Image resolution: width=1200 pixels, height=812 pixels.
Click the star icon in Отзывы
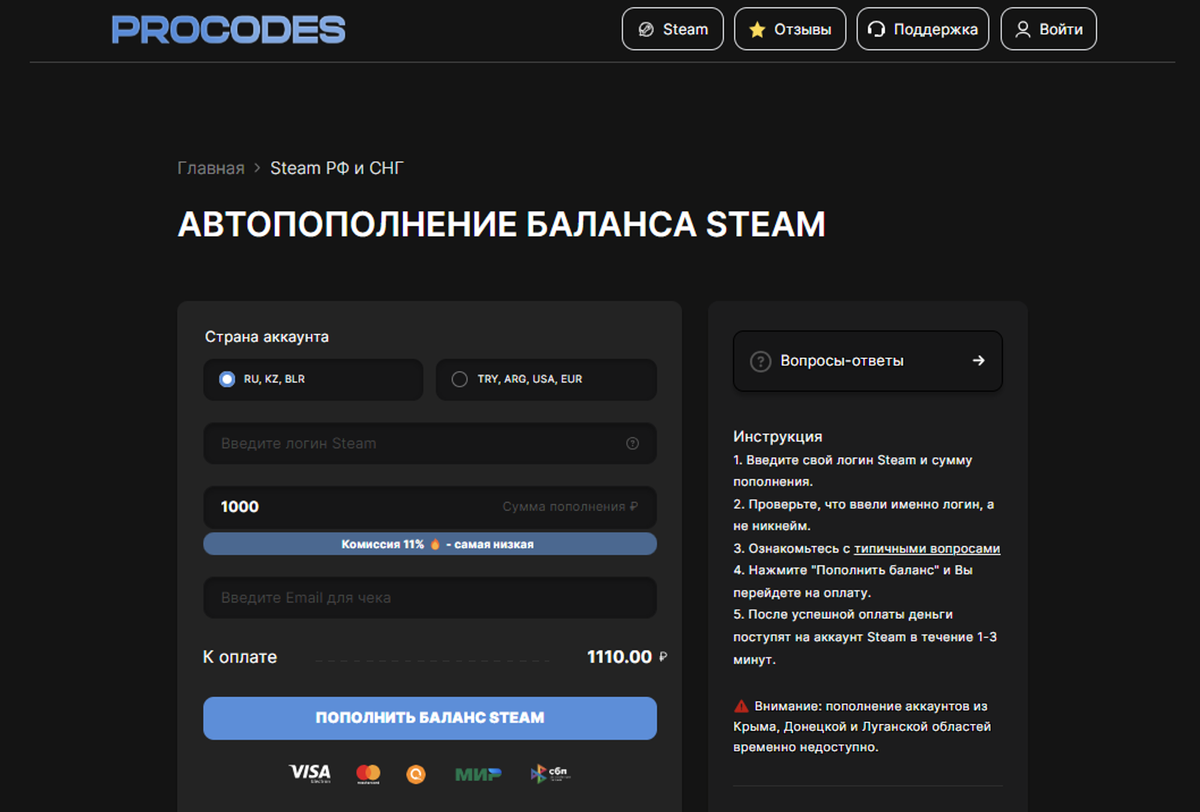coord(757,29)
